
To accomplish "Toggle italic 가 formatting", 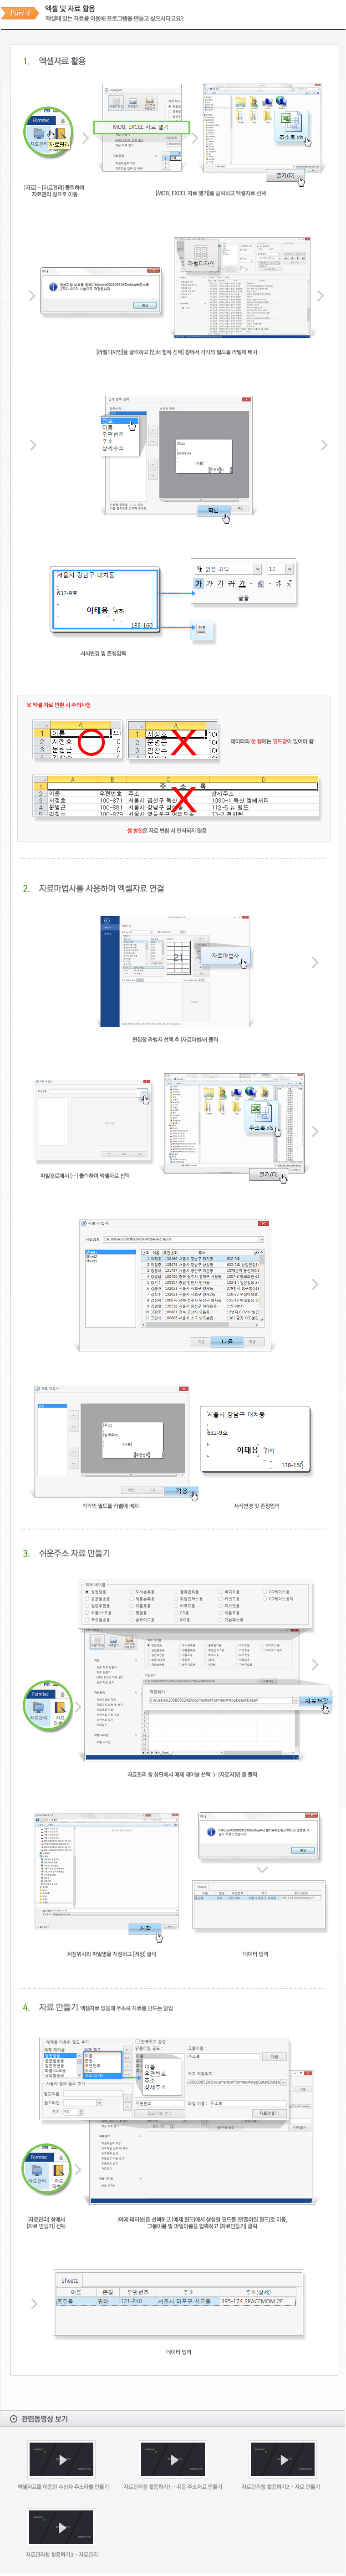I will (x=209, y=584).
